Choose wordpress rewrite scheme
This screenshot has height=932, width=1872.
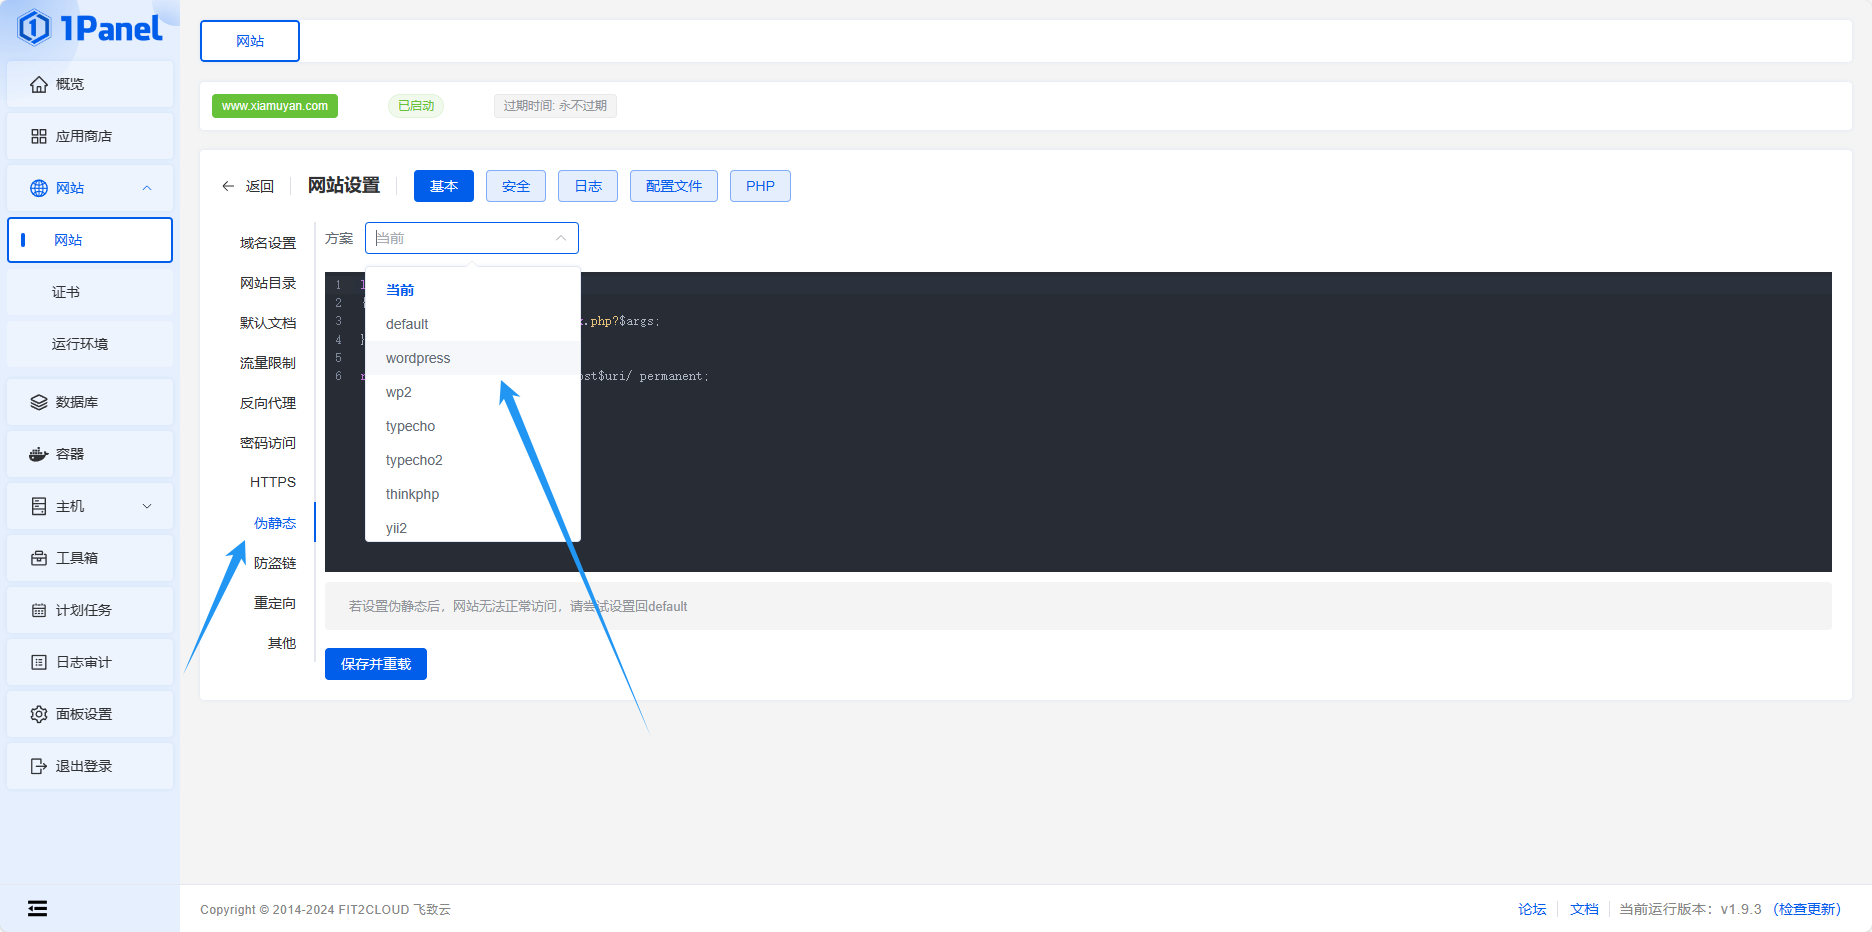click(473, 358)
